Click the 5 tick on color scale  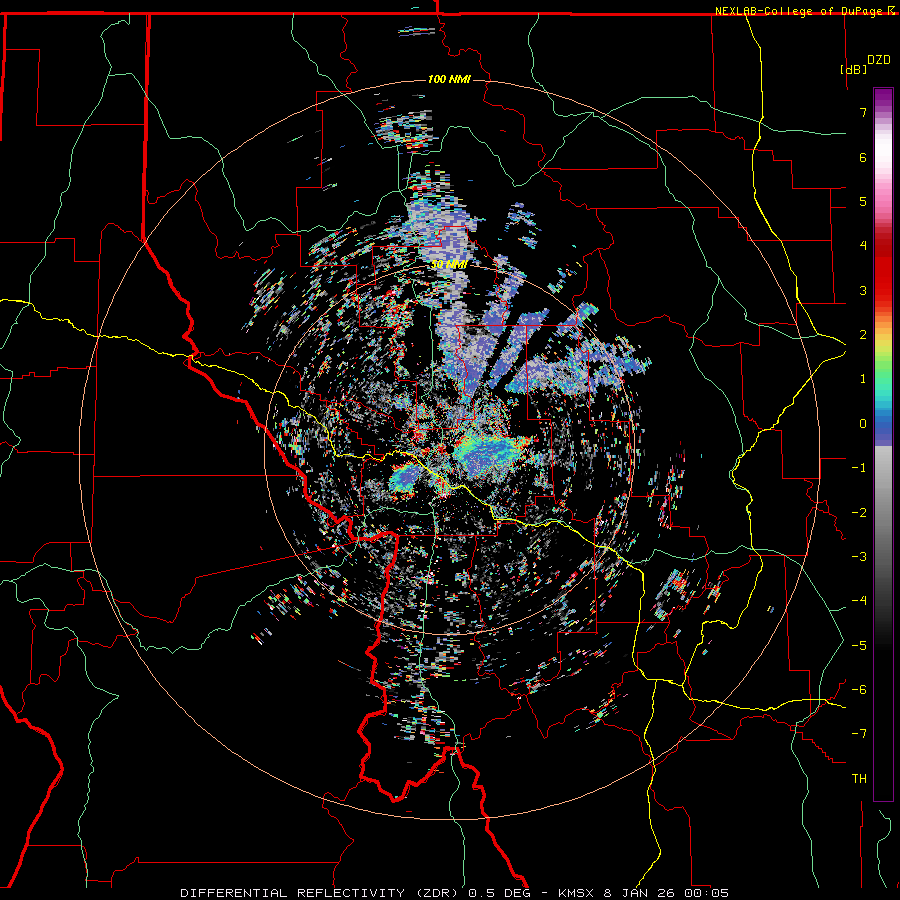(x=863, y=201)
